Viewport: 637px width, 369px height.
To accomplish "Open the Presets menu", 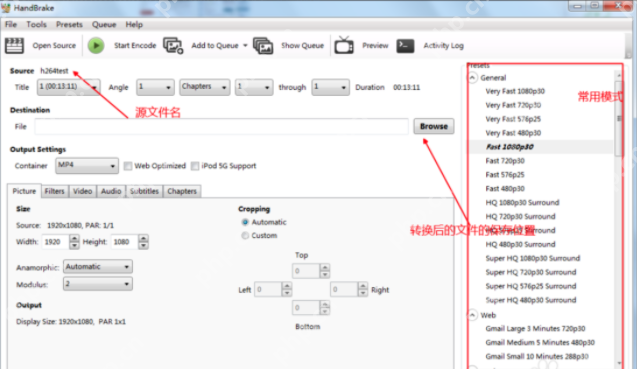I will pos(69,24).
